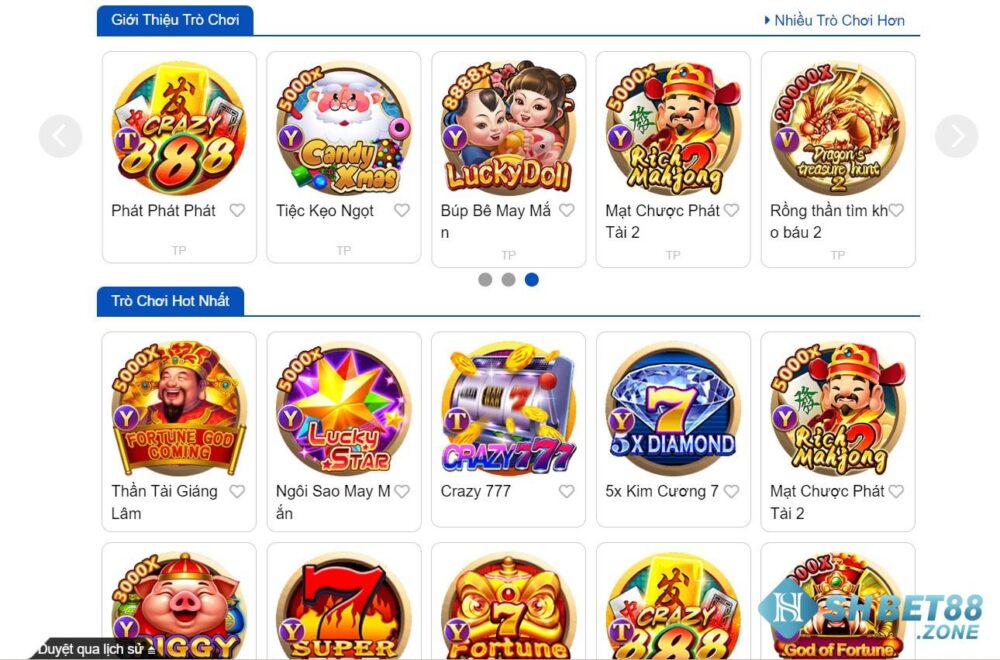Launch the Lucky Star game icon
This screenshot has width=1000, height=660.
pyautogui.click(x=344, y=409)
